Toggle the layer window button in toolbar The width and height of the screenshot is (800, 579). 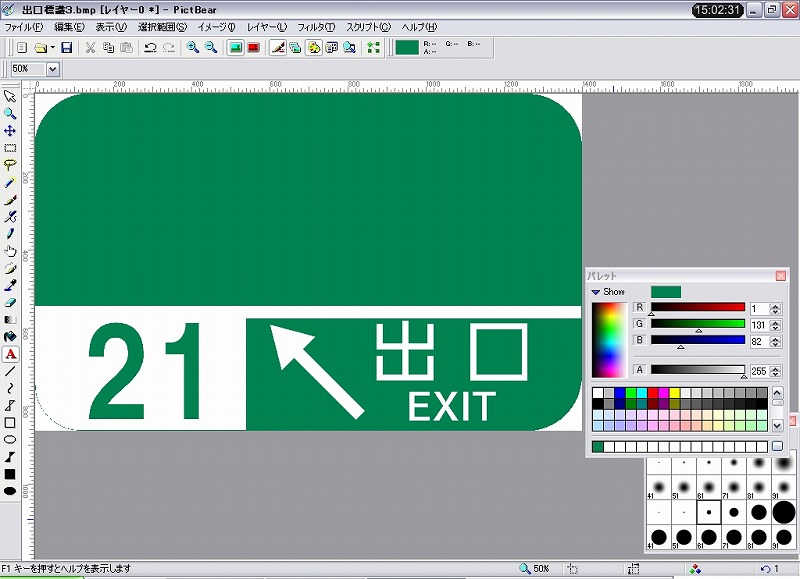click(x=295, y=47)
